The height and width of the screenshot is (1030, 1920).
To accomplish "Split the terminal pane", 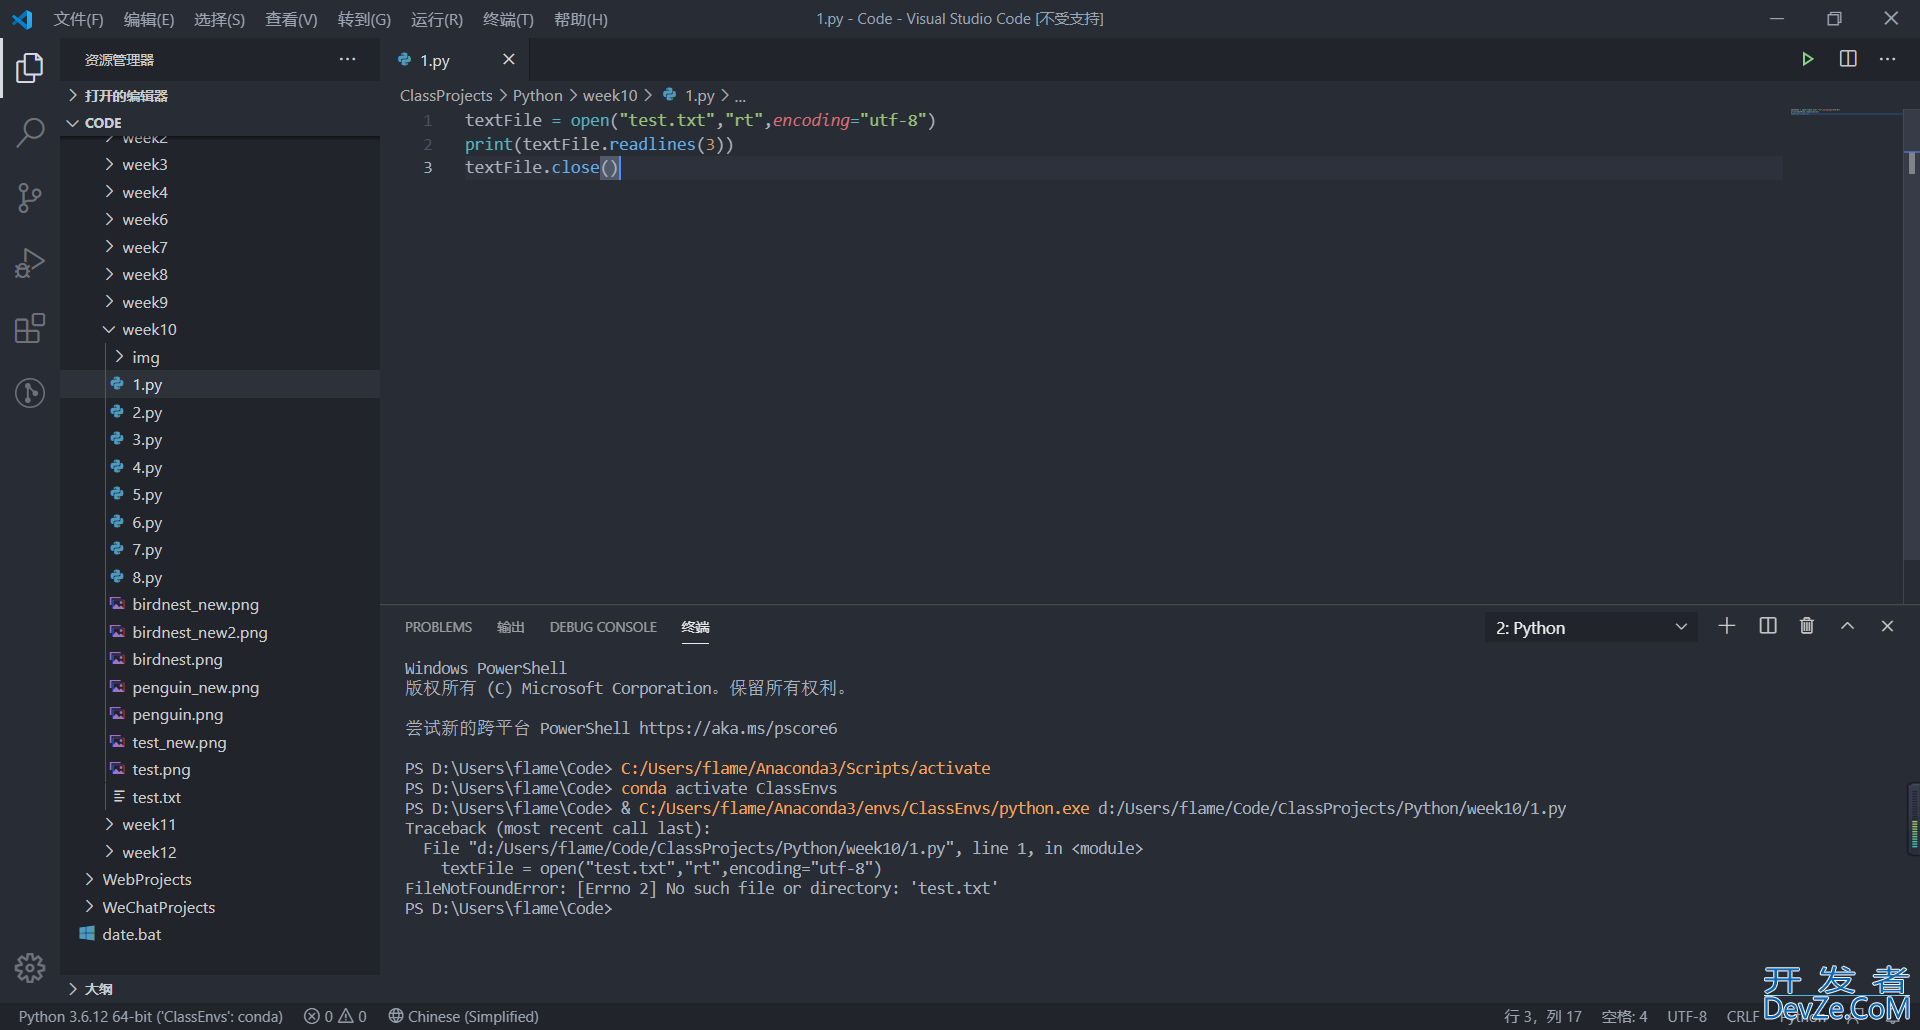I will (1768, 626).
